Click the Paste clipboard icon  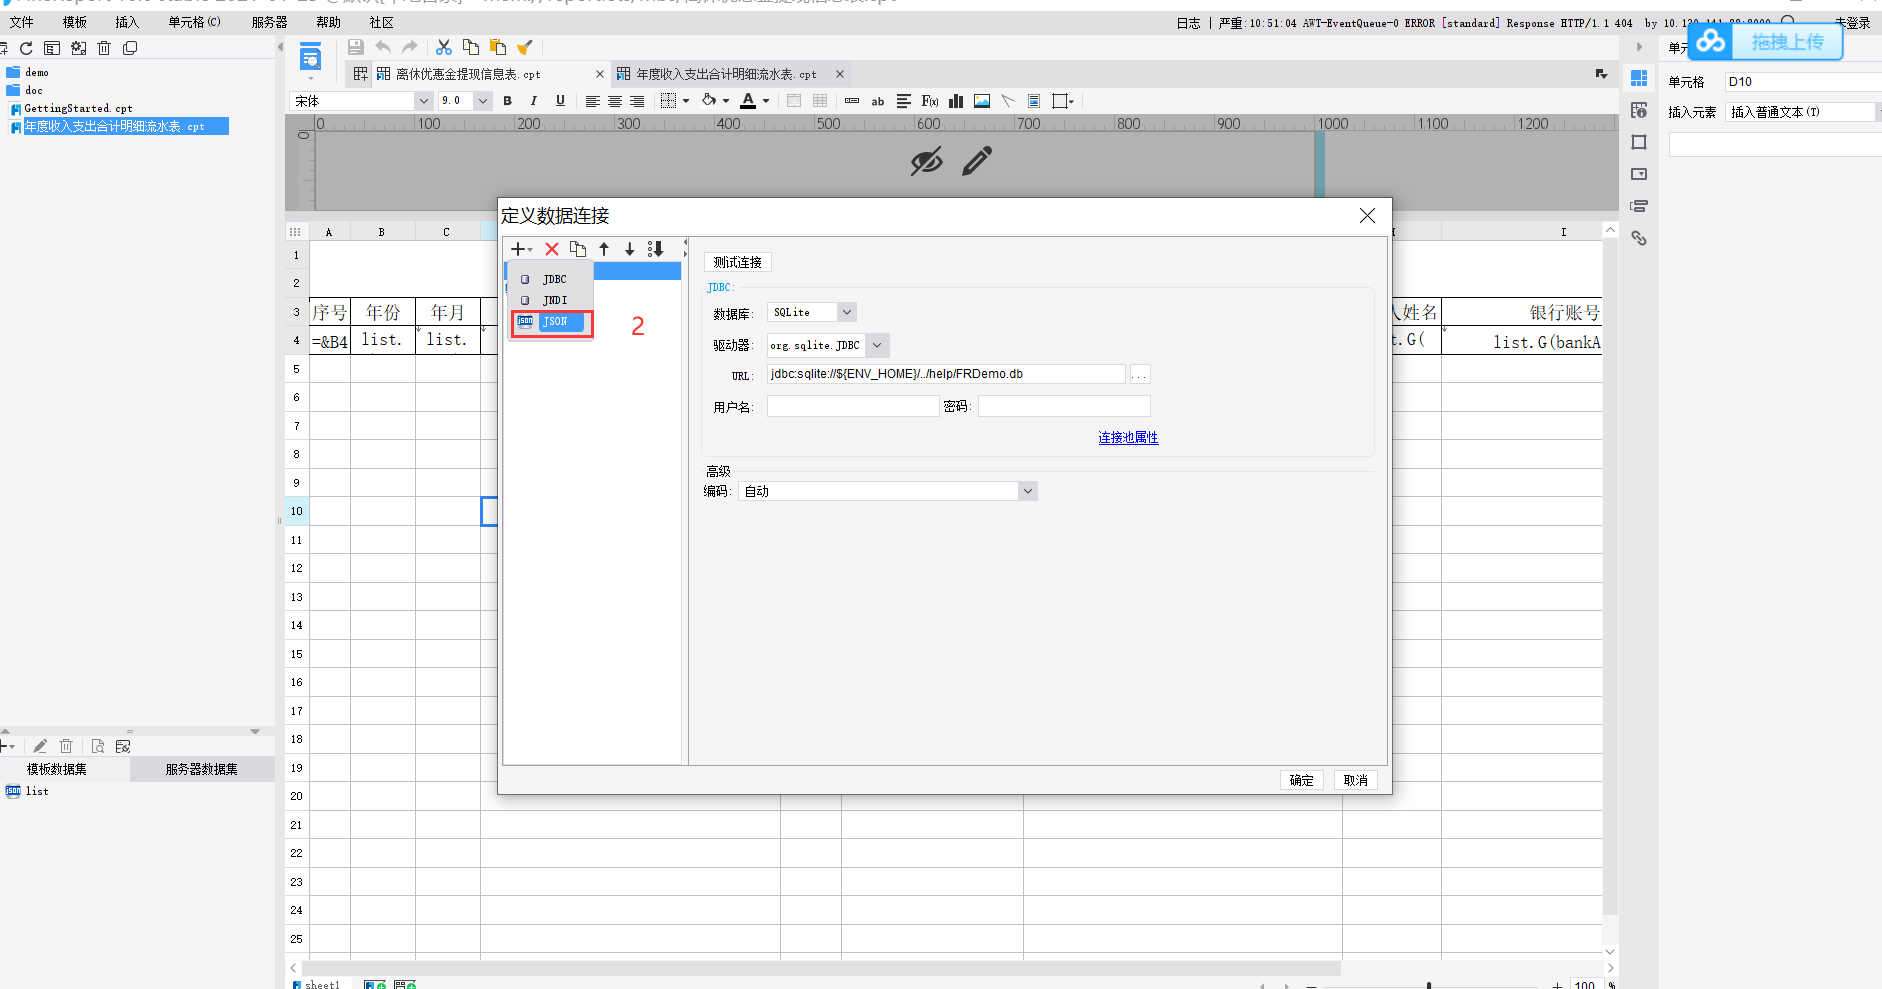pyautogui.click(x=497, y=47)
